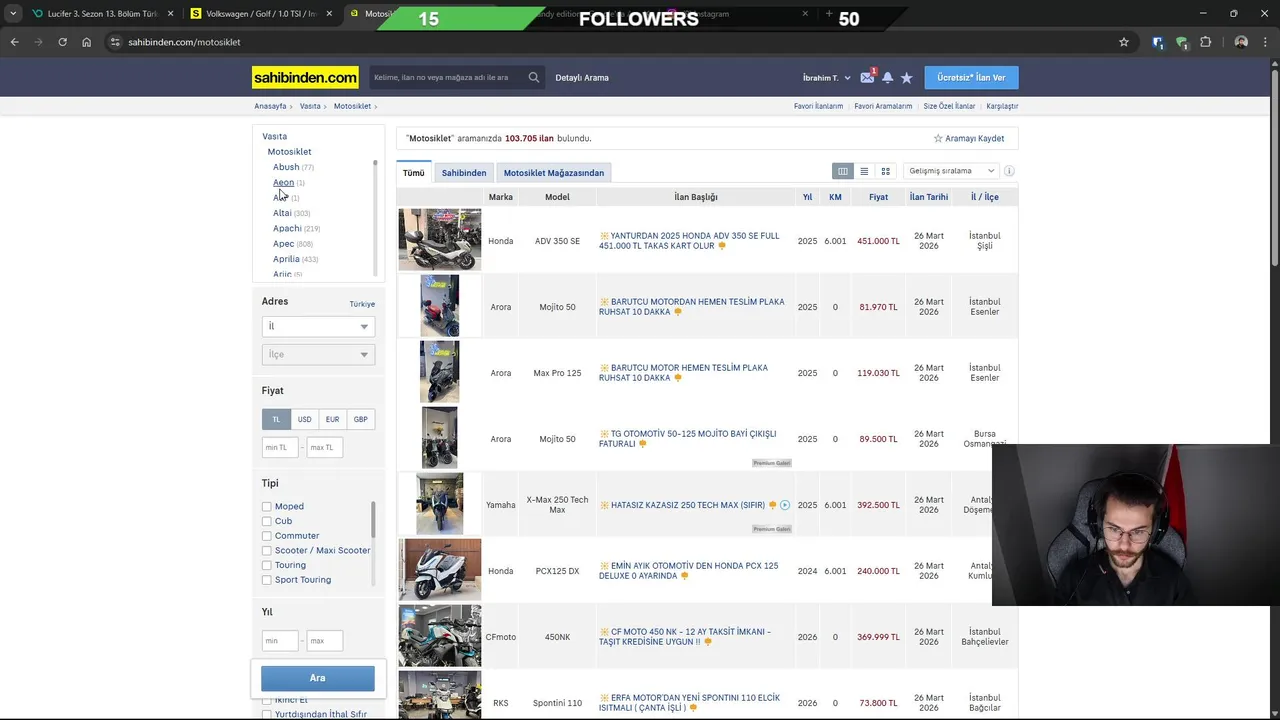This screenshot has height=720, width=1280.
Task: Open Size Özel İlanlar link
Action: point(949,106)
